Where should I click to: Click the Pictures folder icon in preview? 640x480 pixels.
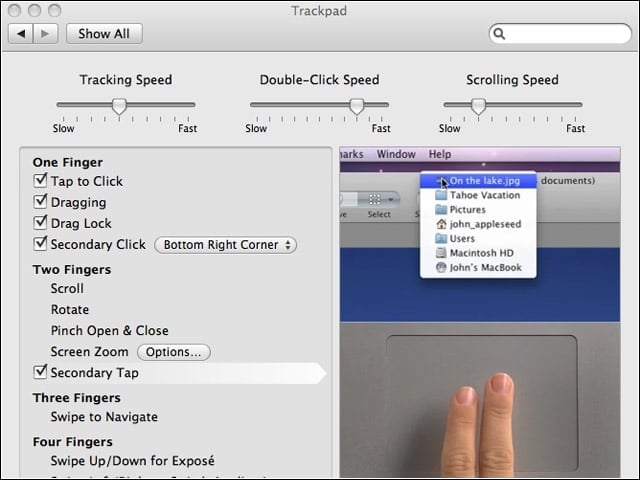tap(441, 209)
